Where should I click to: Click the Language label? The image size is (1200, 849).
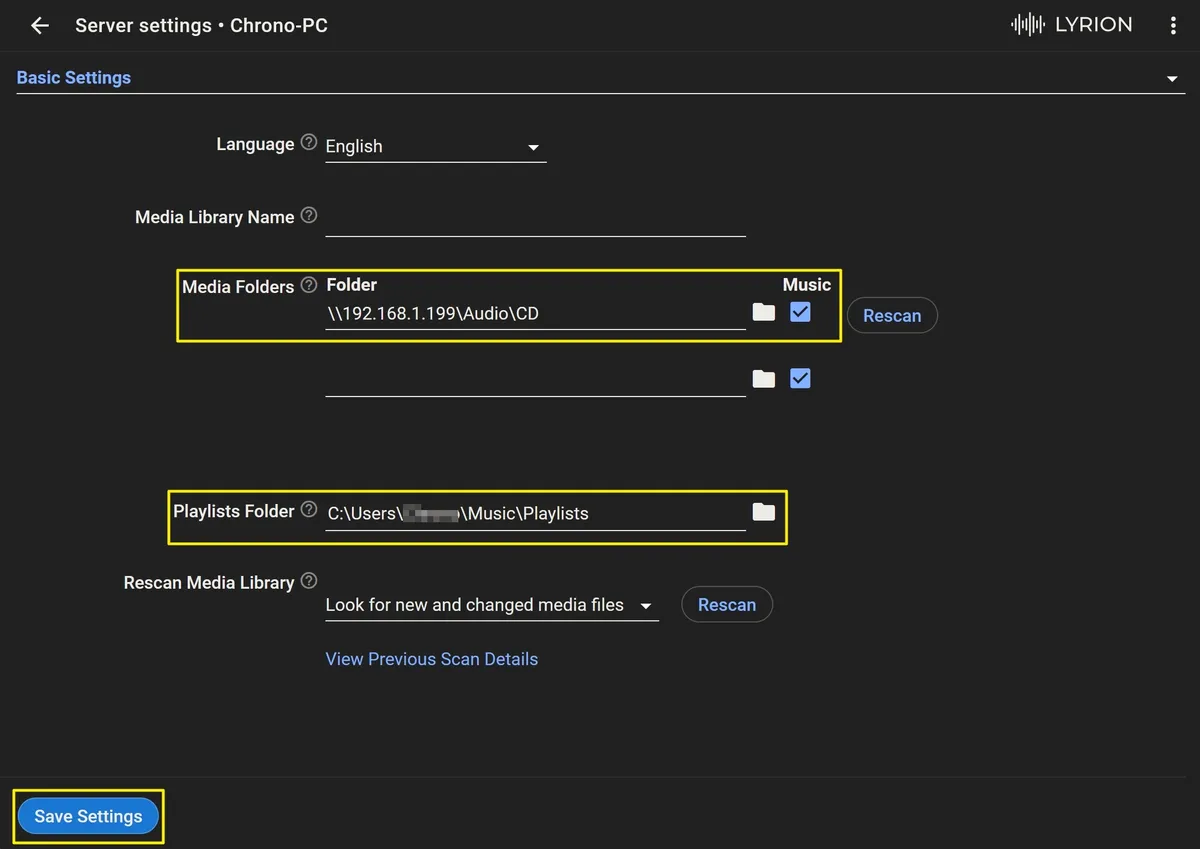[x=255, y=144]
